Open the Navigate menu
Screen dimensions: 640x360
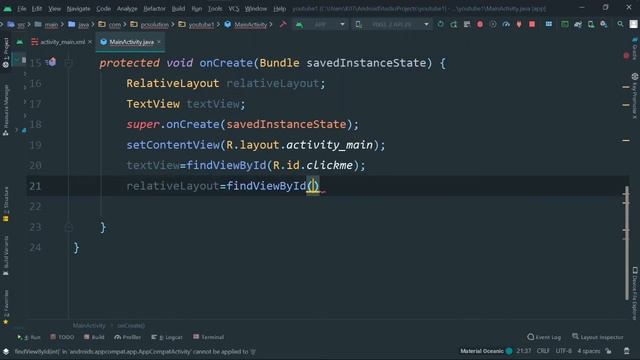click(78, 9)
